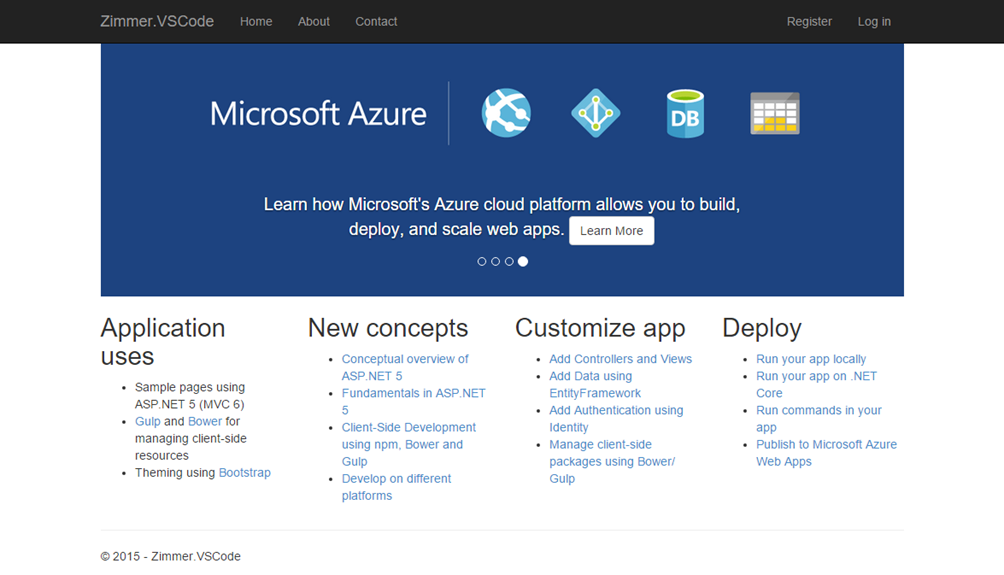Screen dimensions: 1004x575
Task: Open the About nav item
Action: [x=314, y=22]
